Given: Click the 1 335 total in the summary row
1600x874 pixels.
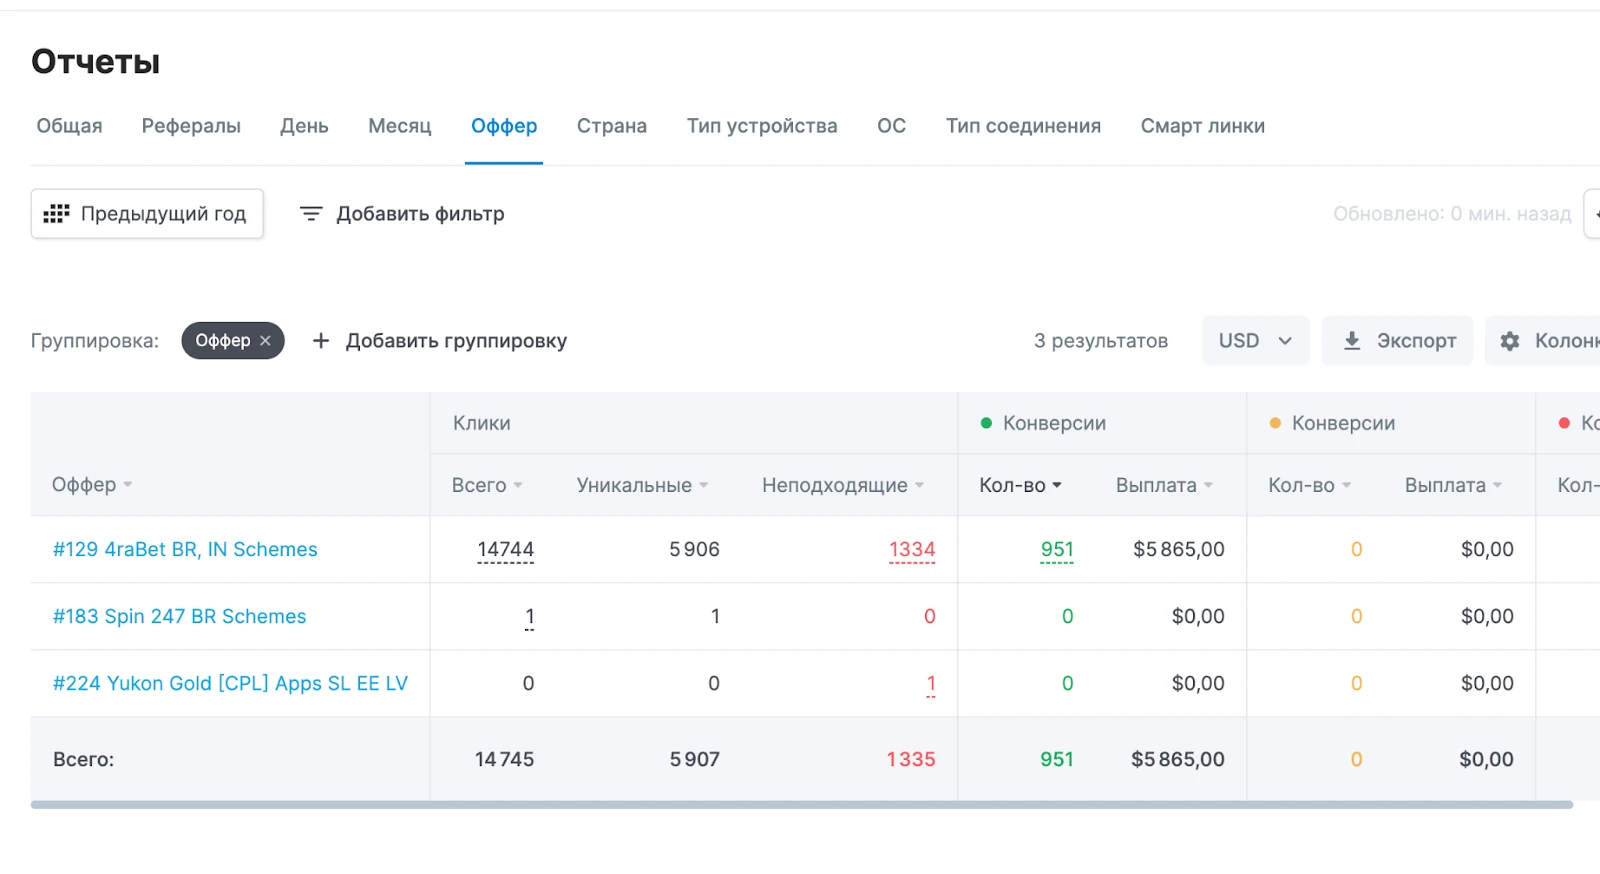Looking at the screenshot, I should point(911,759).
